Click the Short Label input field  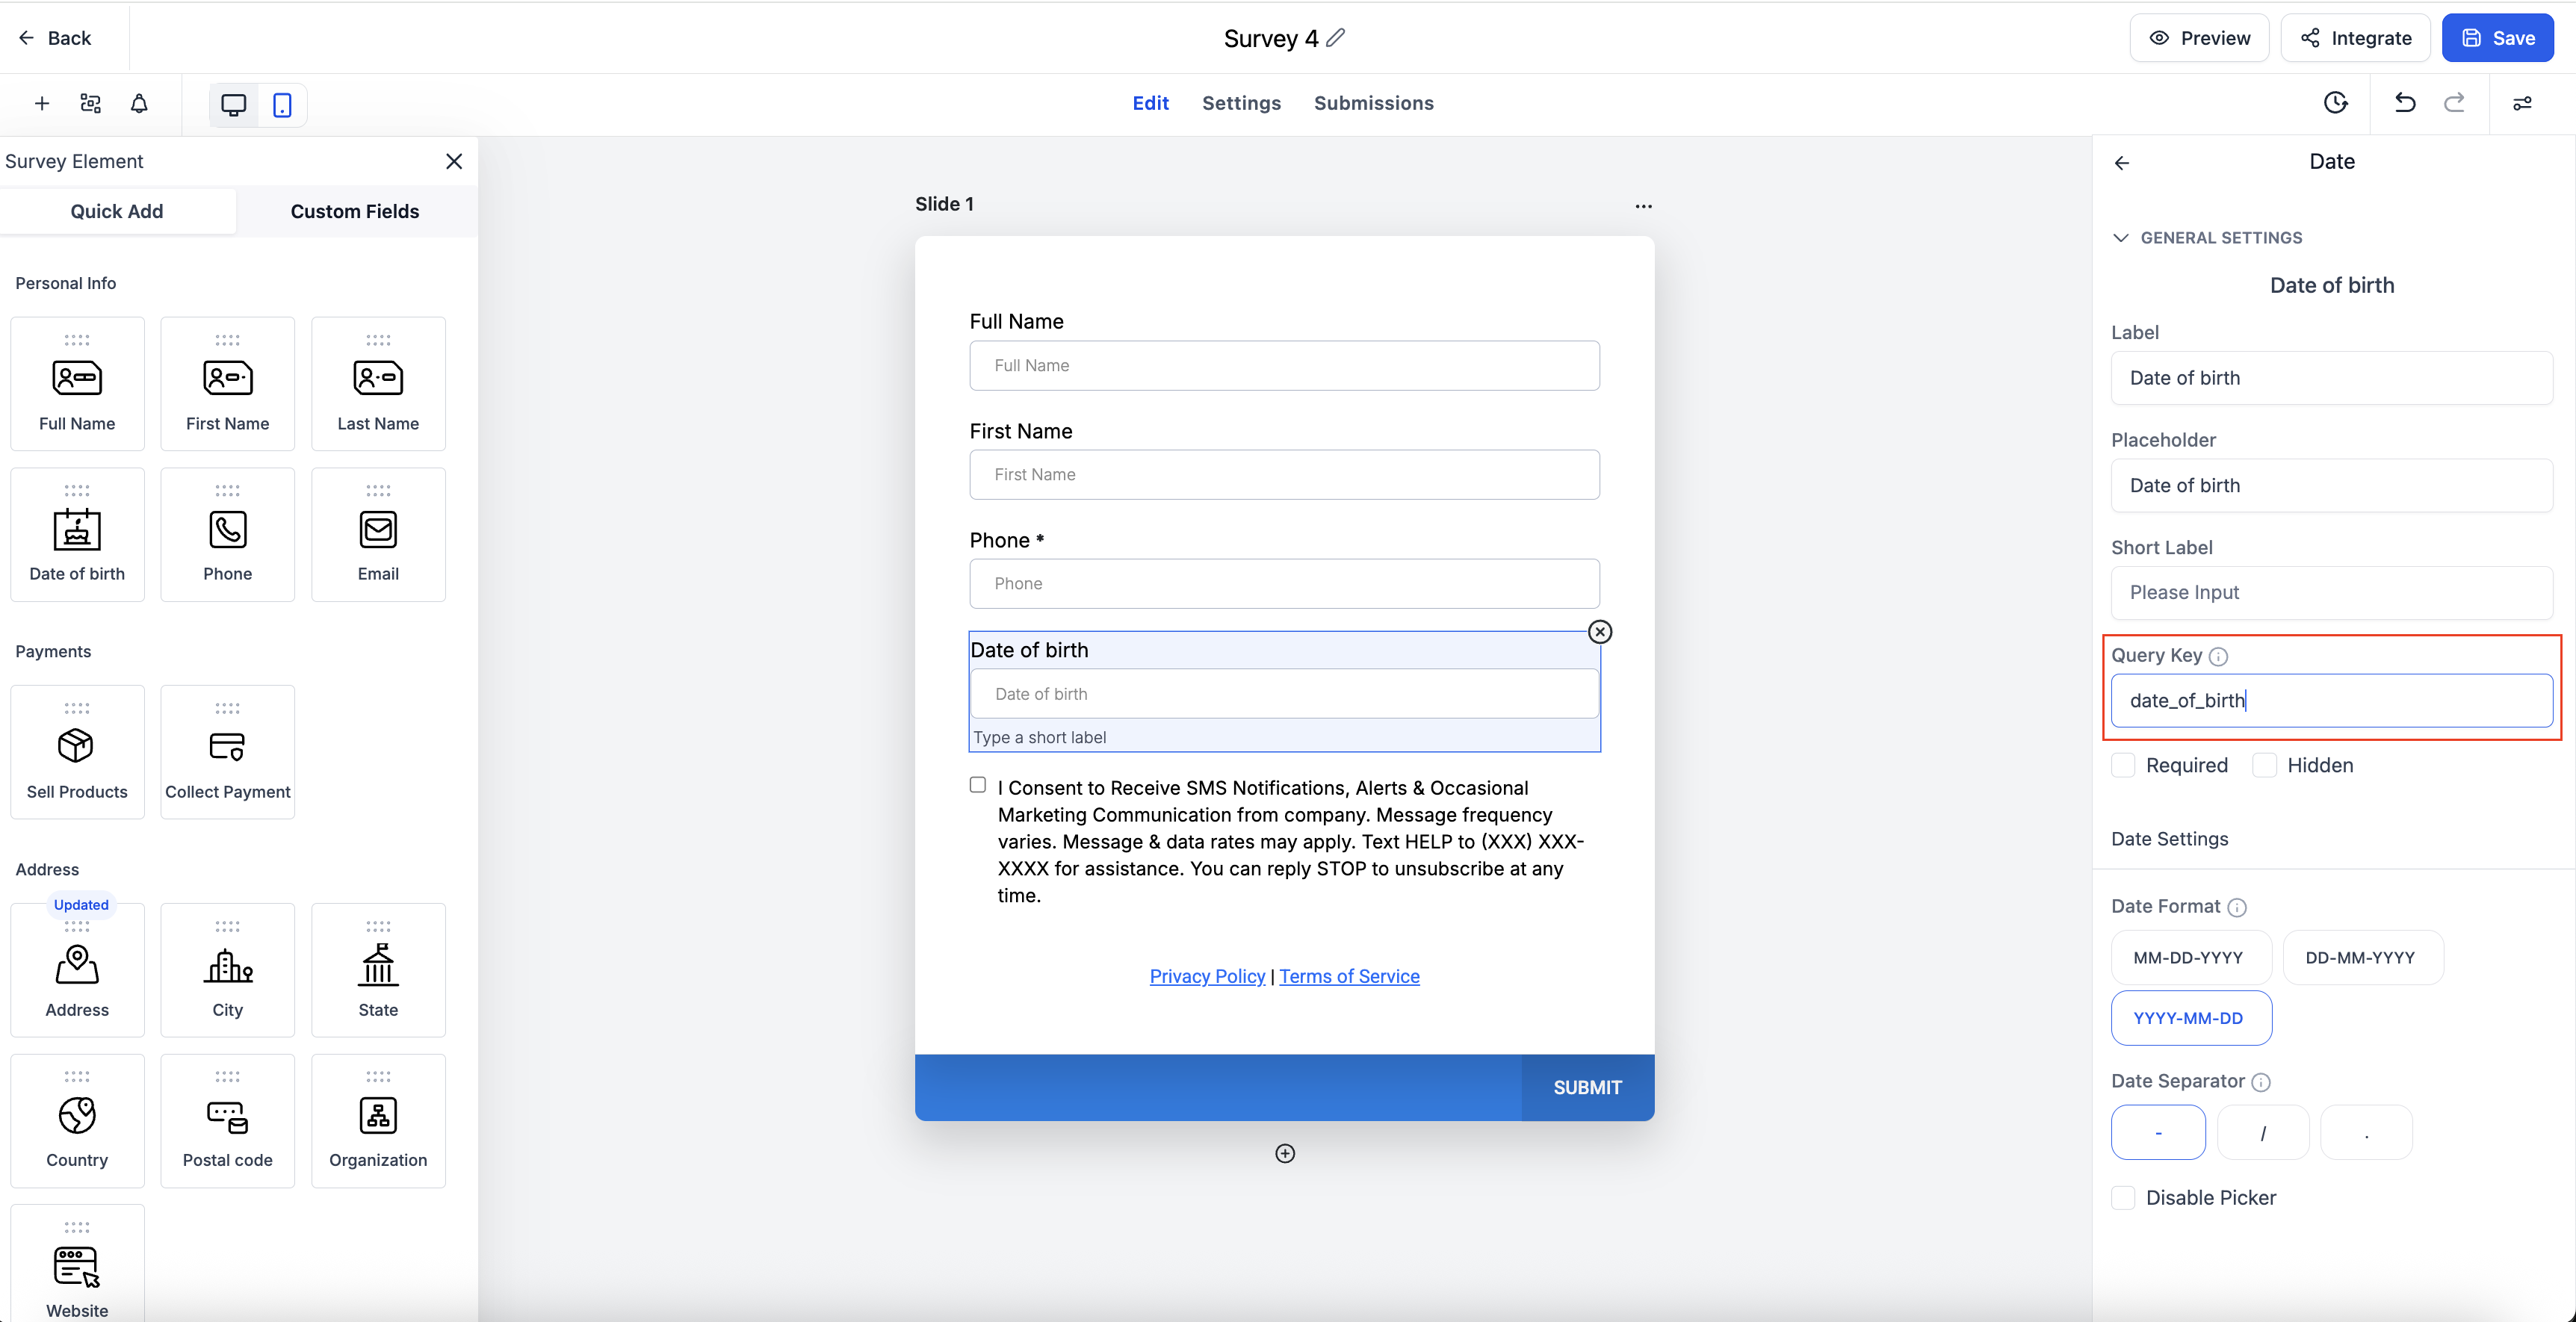pyautogui.click(x=2331, y=593)
